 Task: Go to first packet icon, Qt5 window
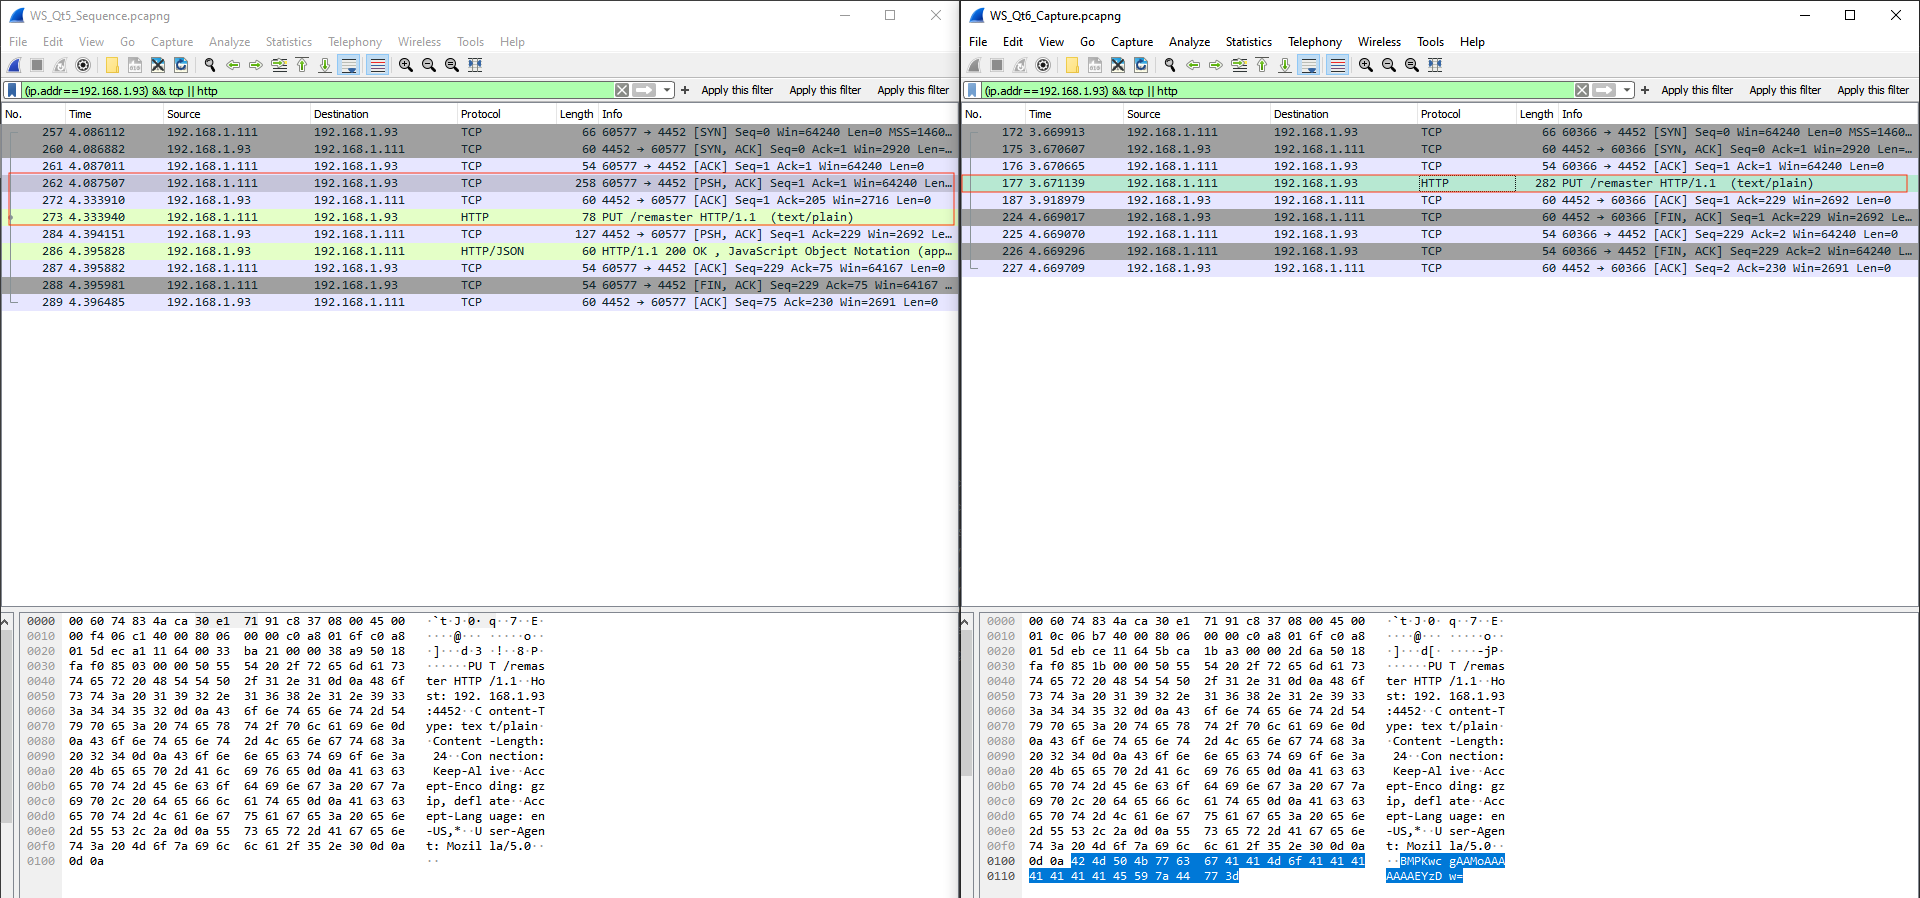pos(302,65)
